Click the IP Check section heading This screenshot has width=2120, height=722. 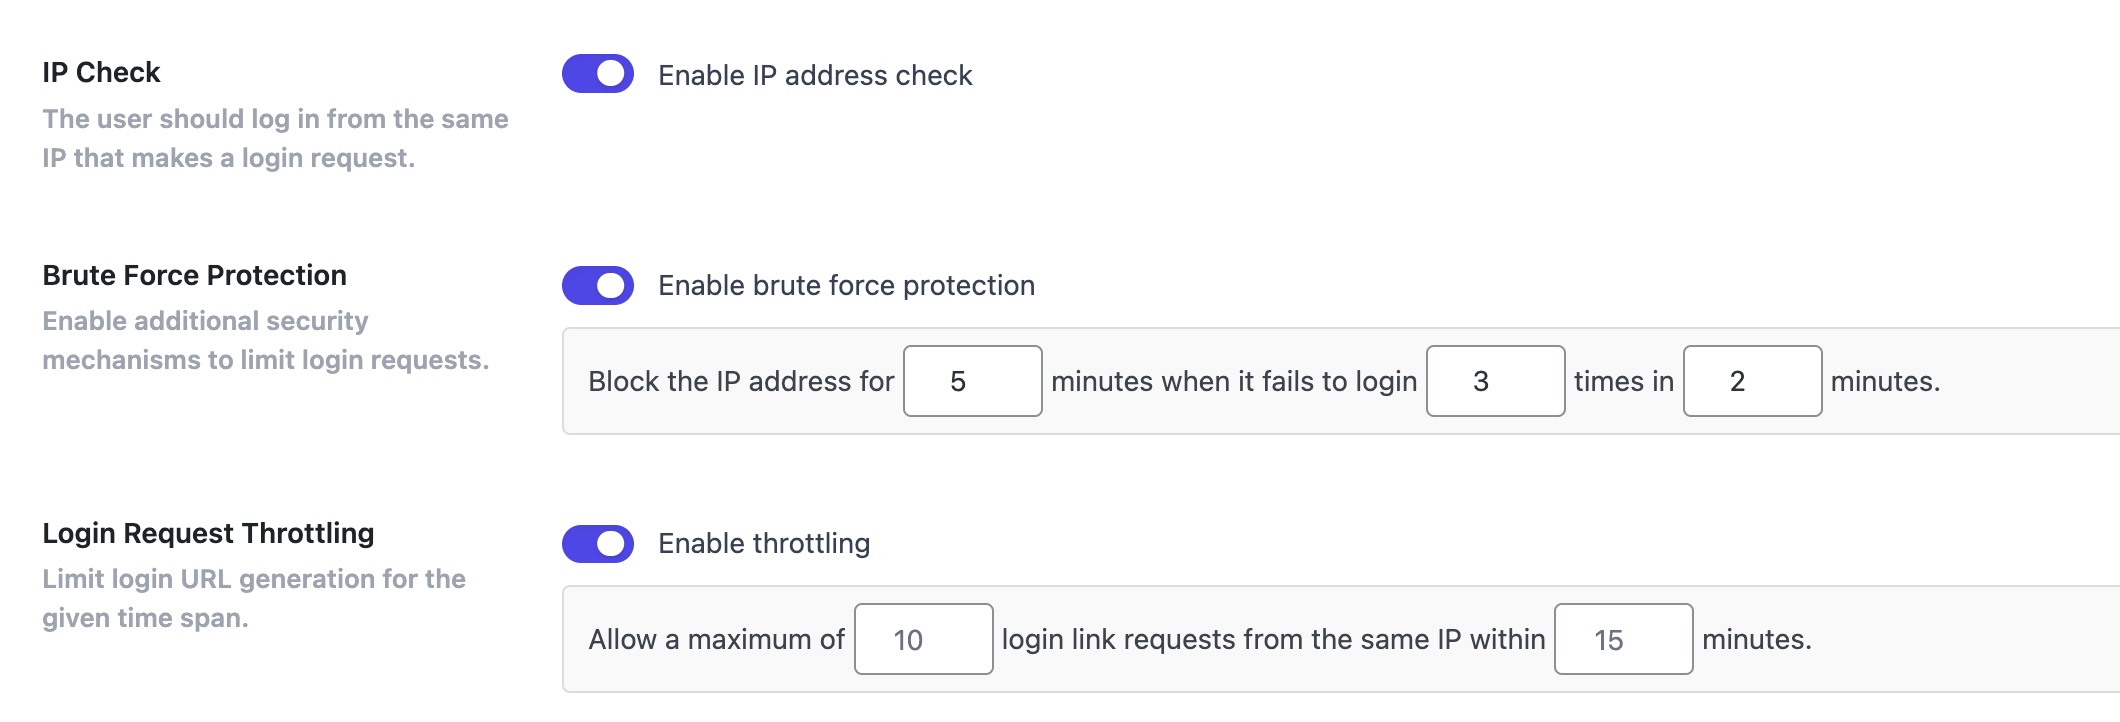(100, 71)
